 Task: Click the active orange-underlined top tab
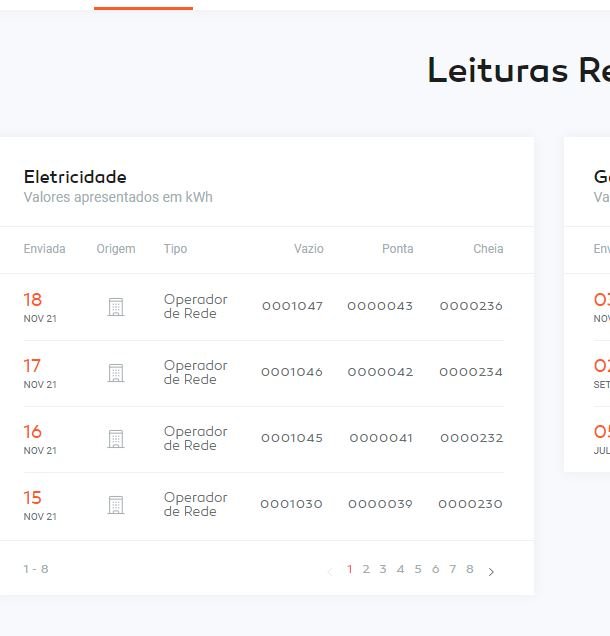tap(143, 4)
